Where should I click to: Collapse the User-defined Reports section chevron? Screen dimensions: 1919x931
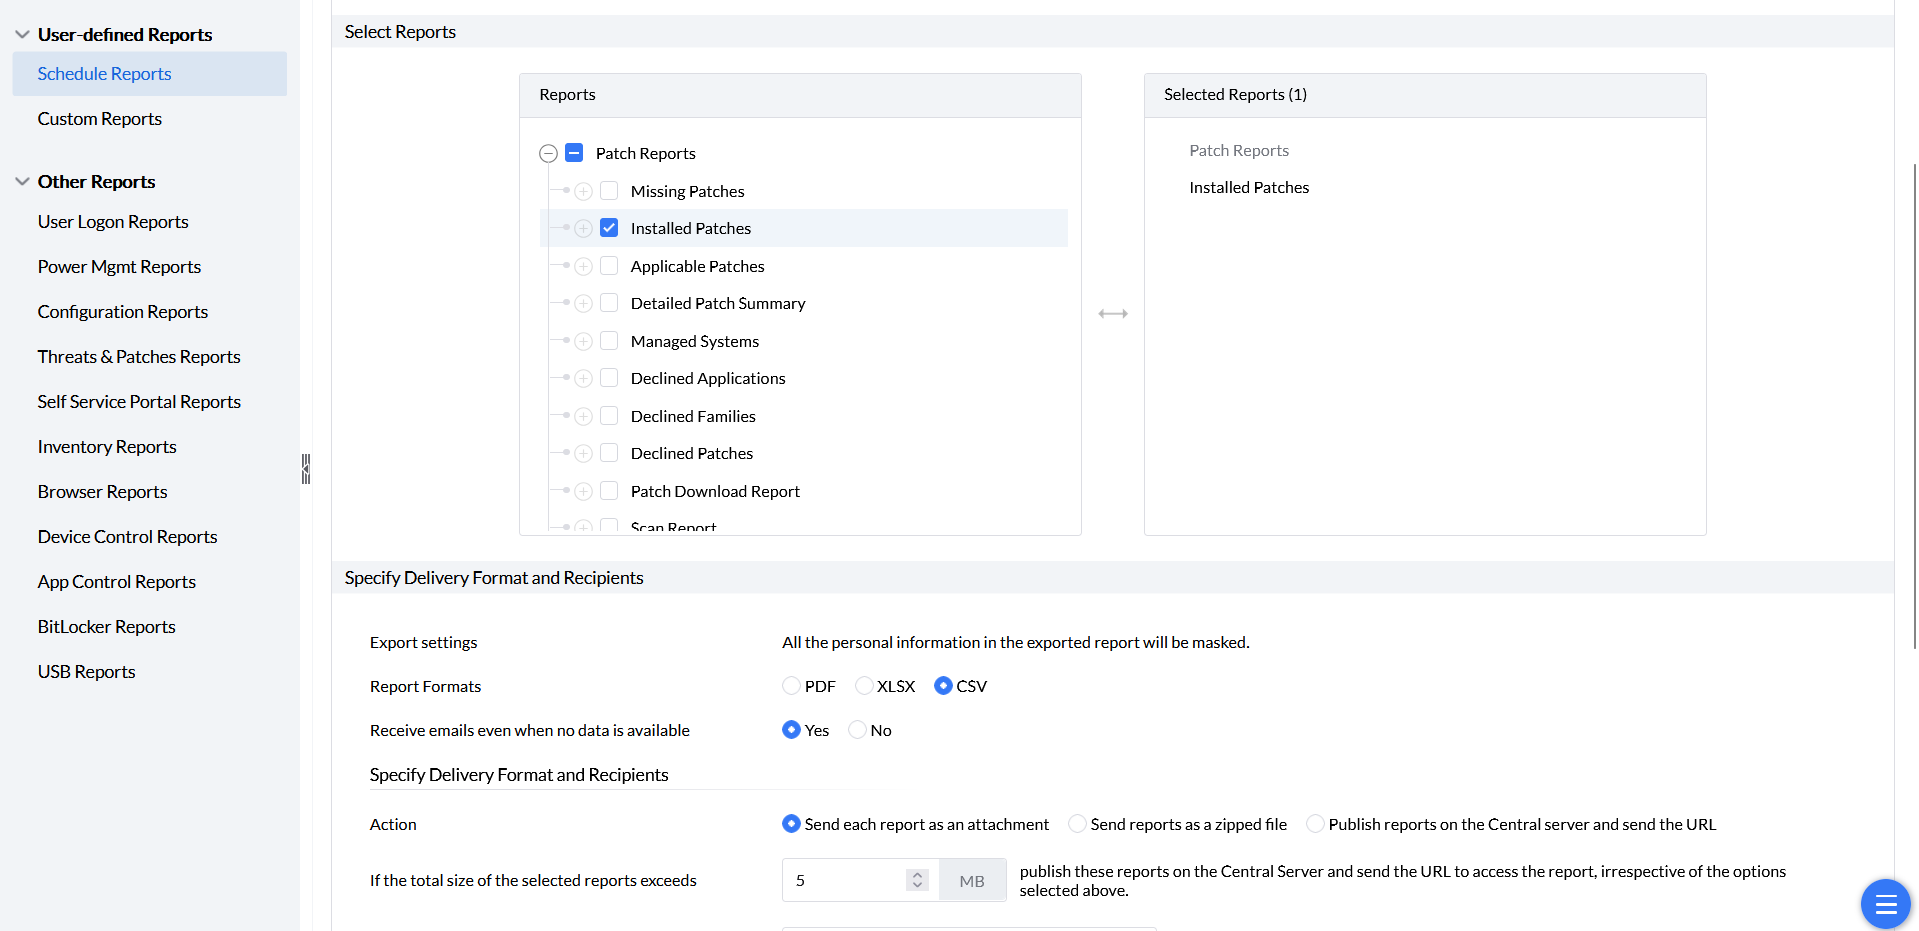pos(22,35)
